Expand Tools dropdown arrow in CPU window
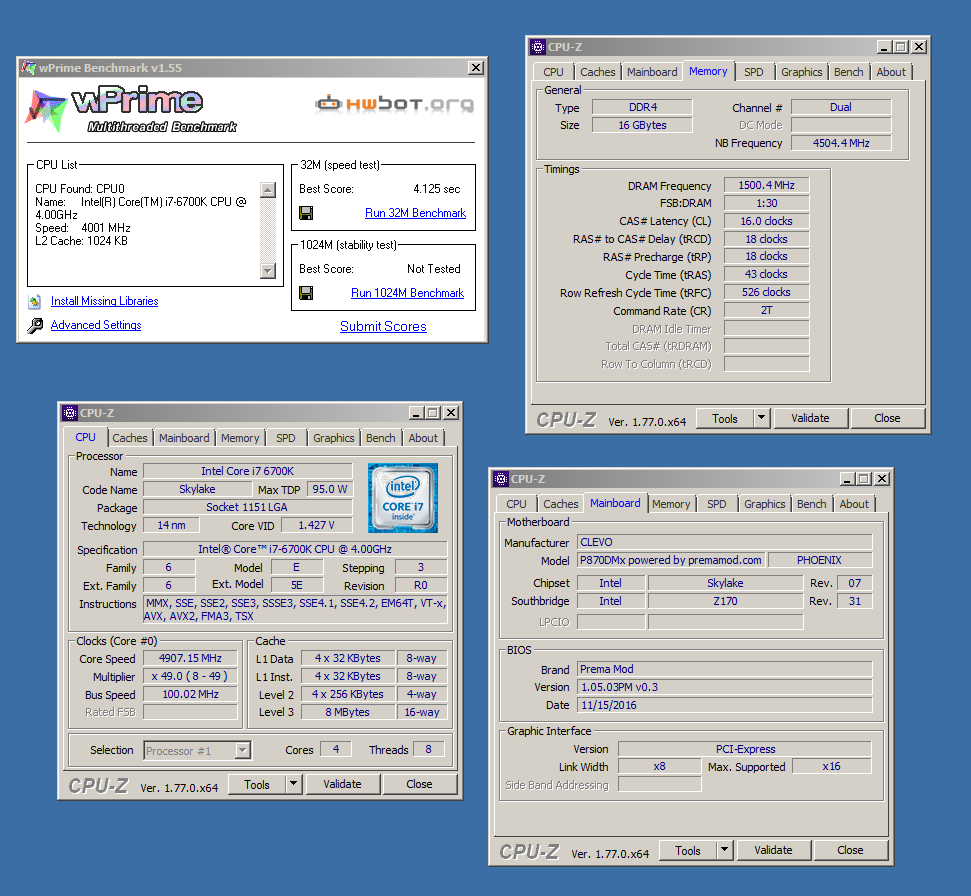This screenshot has width=971, height=896. tap(294, 785)
